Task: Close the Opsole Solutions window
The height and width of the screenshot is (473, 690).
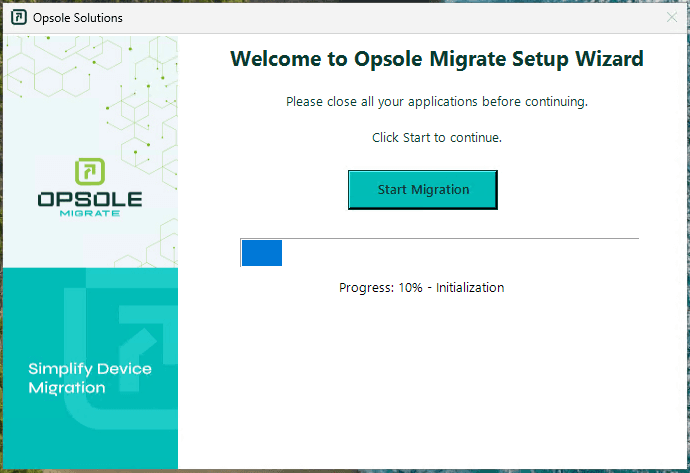Action: pyautogui.click(x=672, y=17)
